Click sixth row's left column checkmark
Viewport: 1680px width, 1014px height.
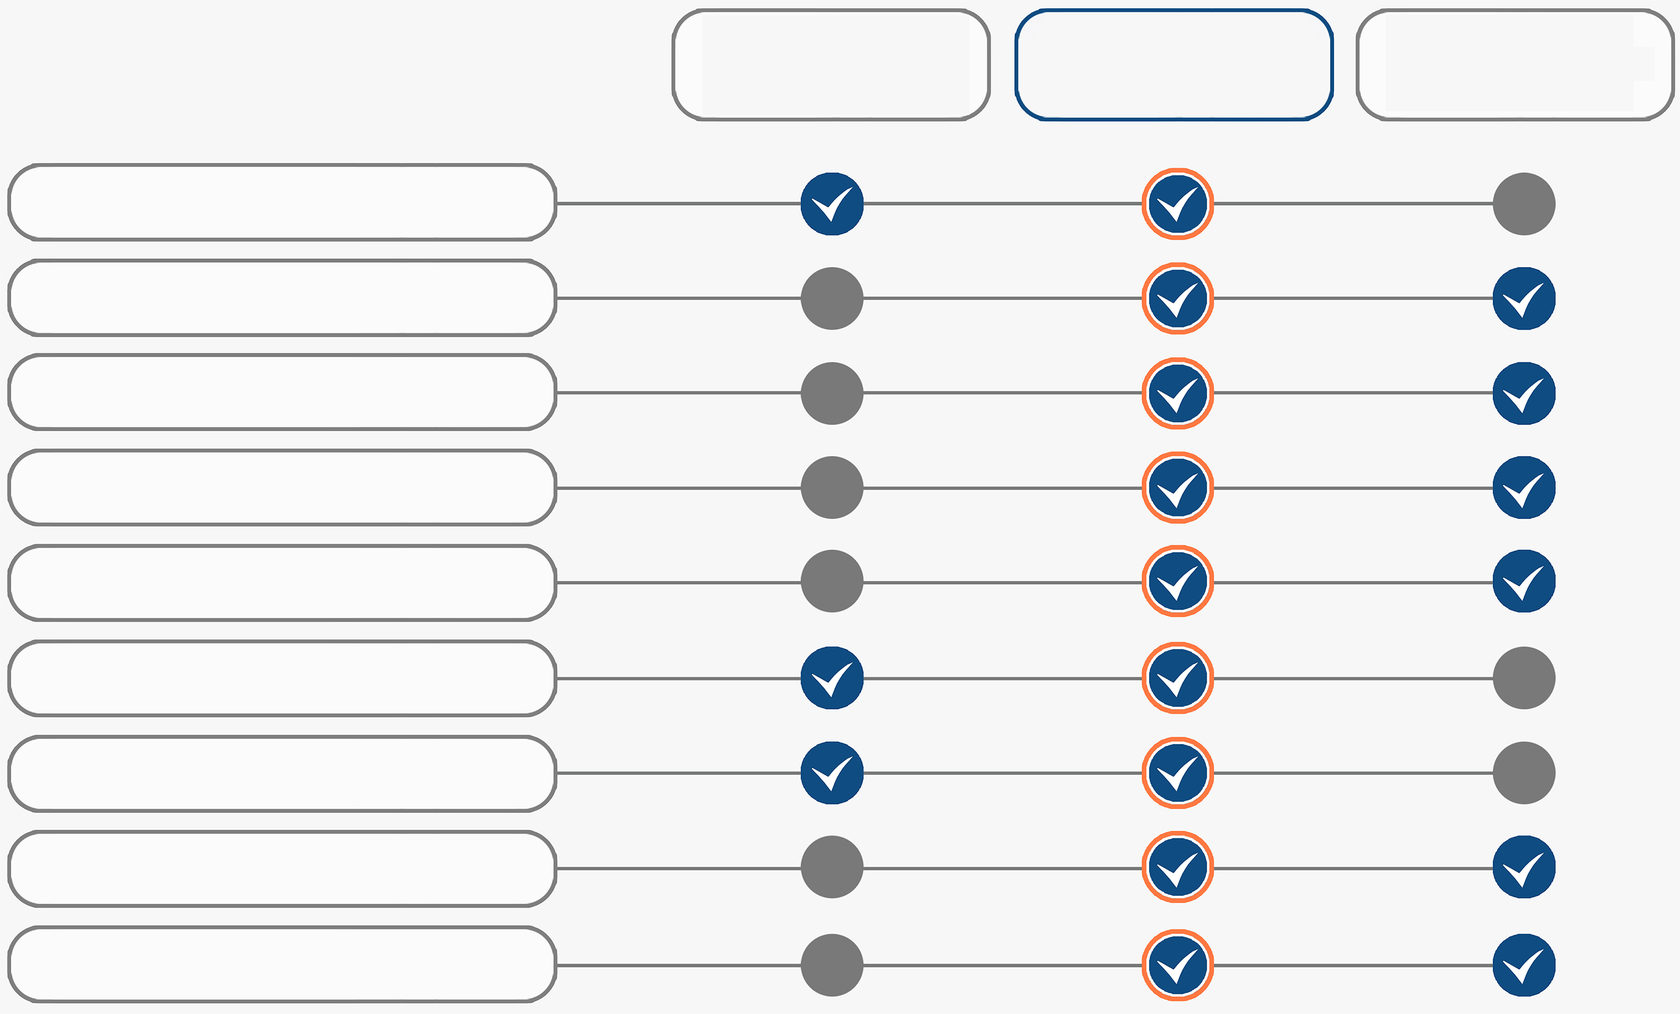[832, 678]
